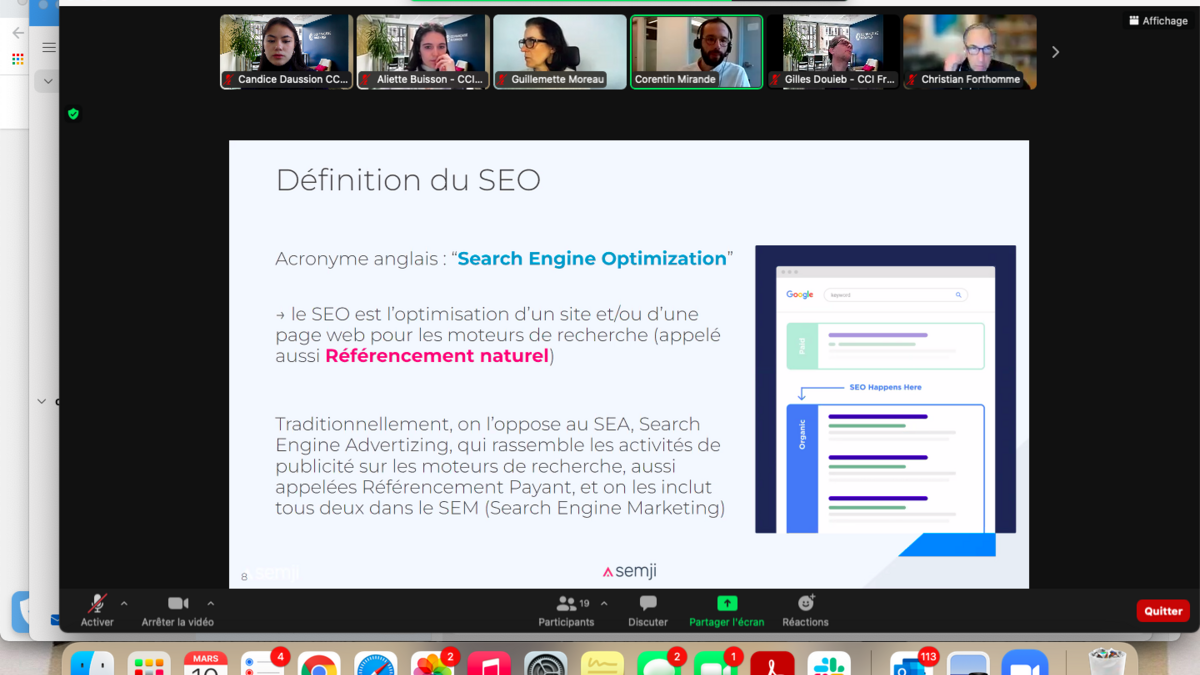Open Google Chrome from the dock
Image resolution: width=1200 pixels, height=675 pixels.
319,664
